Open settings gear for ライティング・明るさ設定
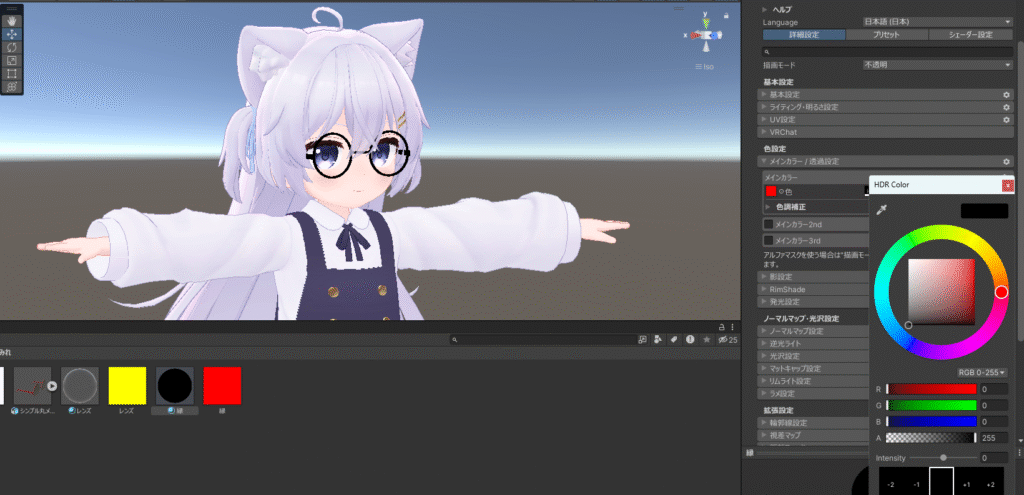 coord(1006,107)
